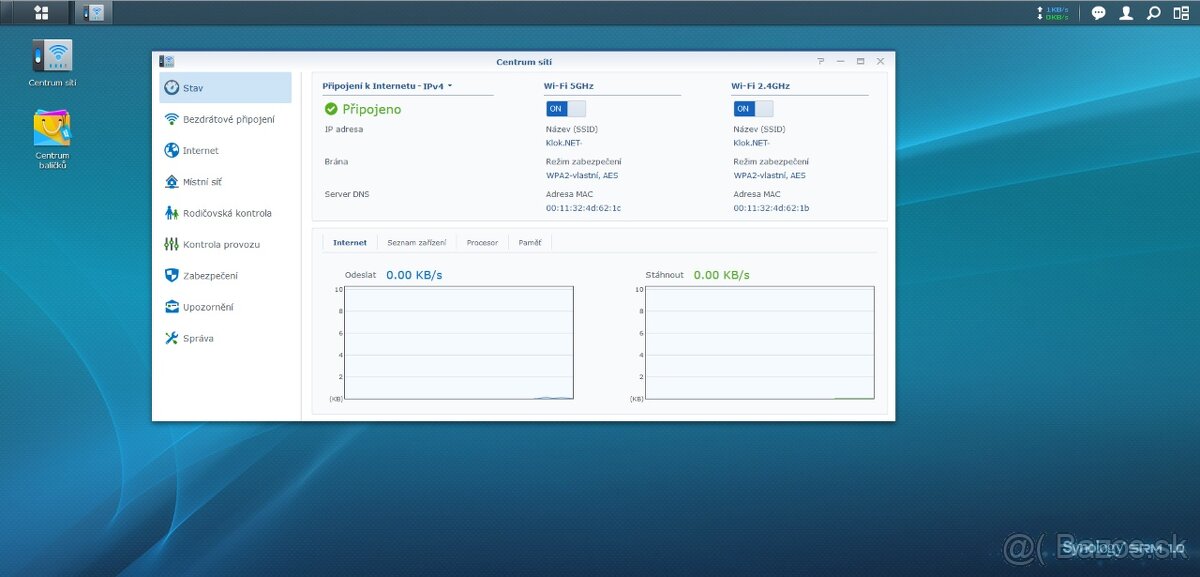1200x577 pixels.
Task: Click the download traffic graph
Action: pyautogui.click(x=760, y=343)
